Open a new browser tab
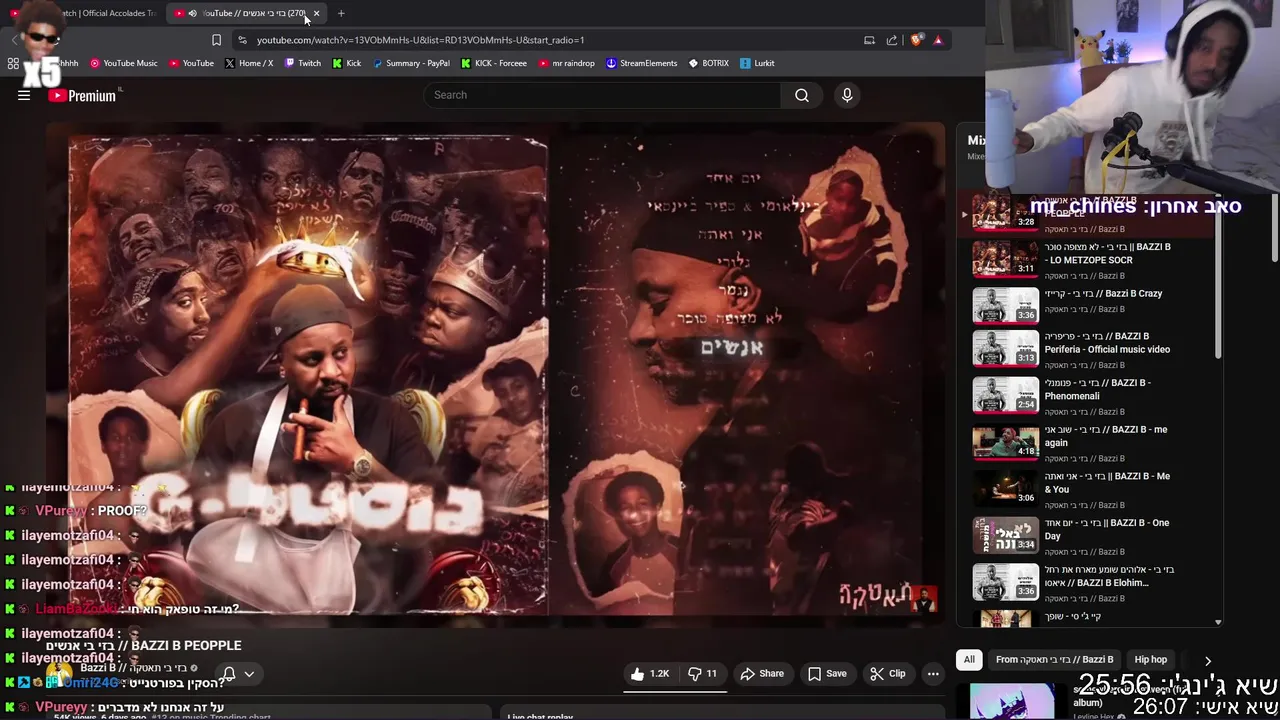1280x720 pixels. (x=341, y=13)
